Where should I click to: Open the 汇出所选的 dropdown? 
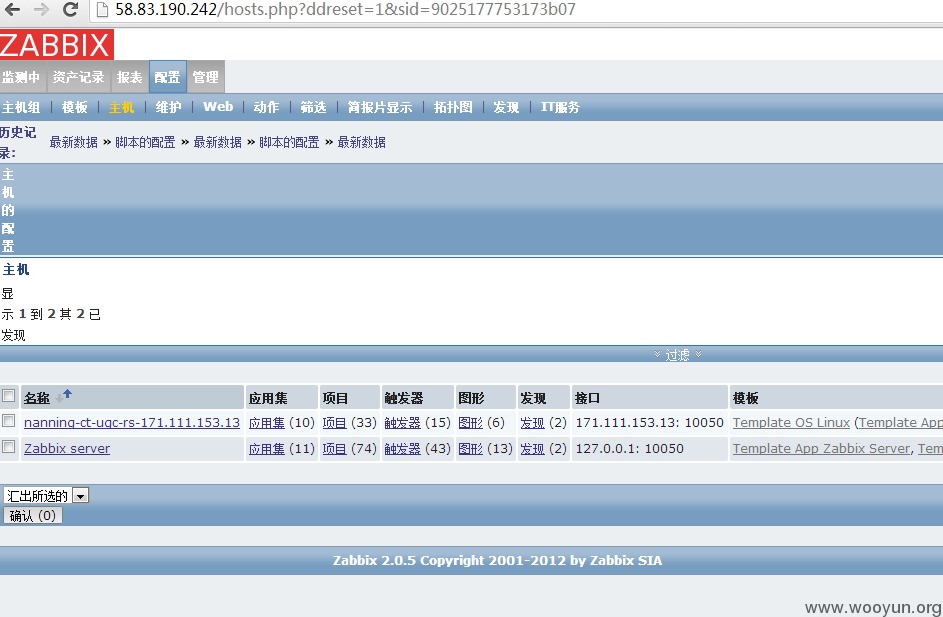pyautogui.click(x=46, y=496)
